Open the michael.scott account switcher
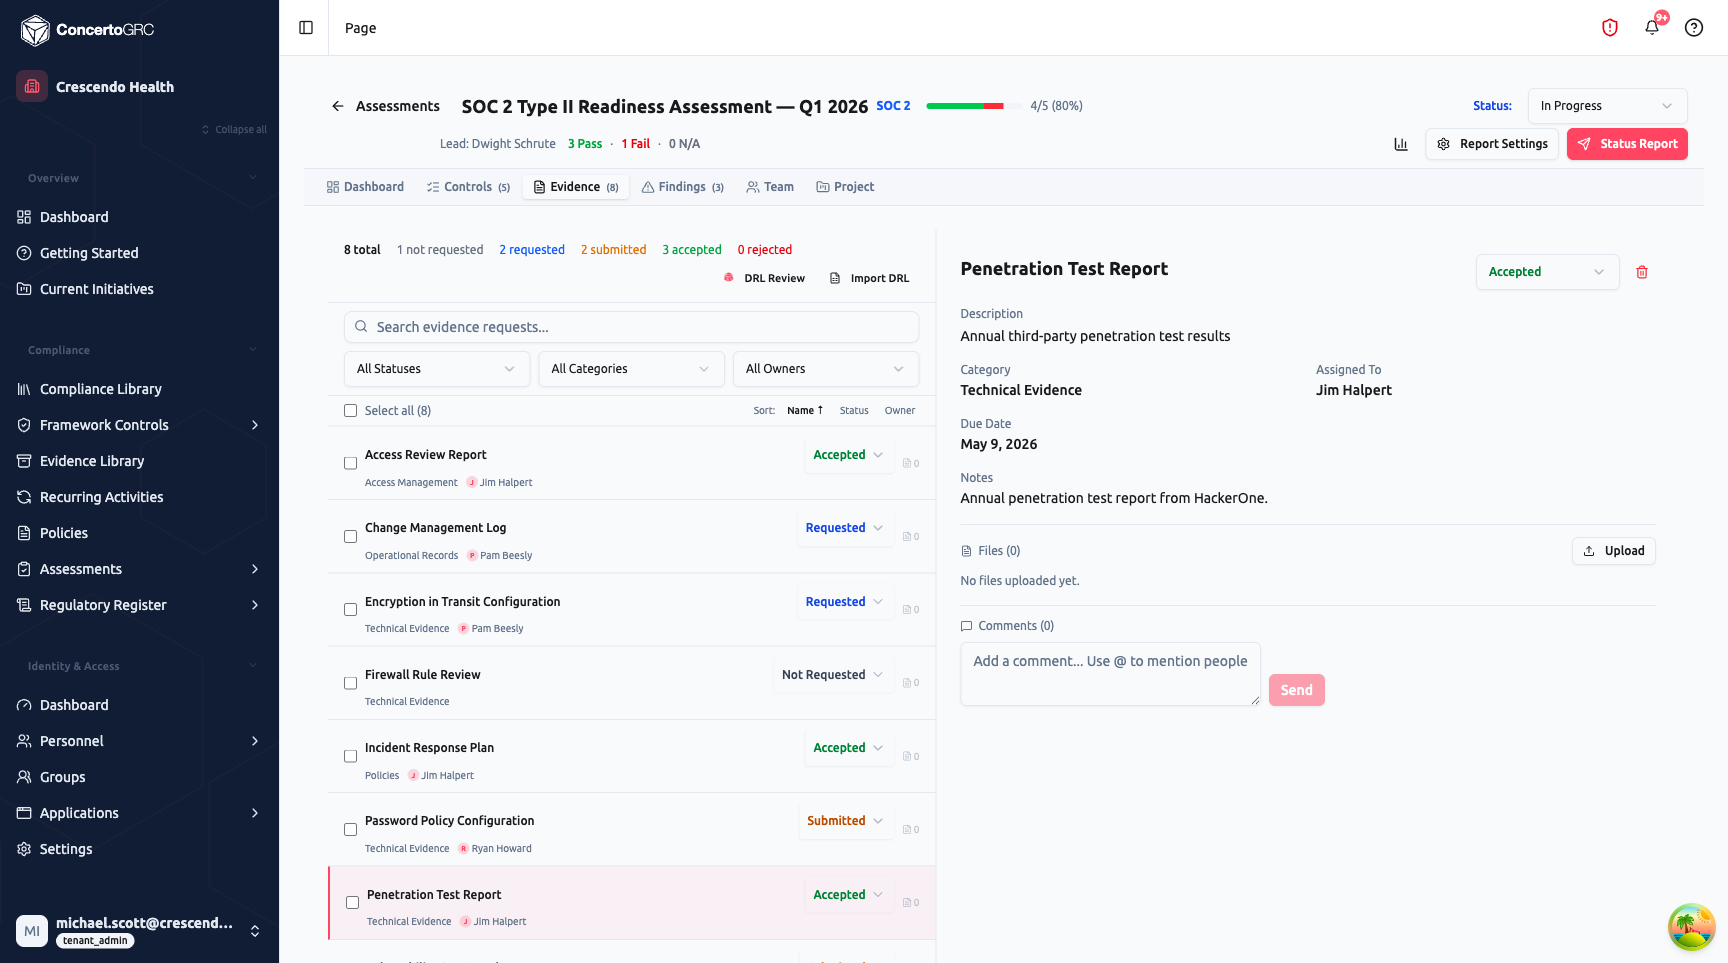 (x=139, y=931)
